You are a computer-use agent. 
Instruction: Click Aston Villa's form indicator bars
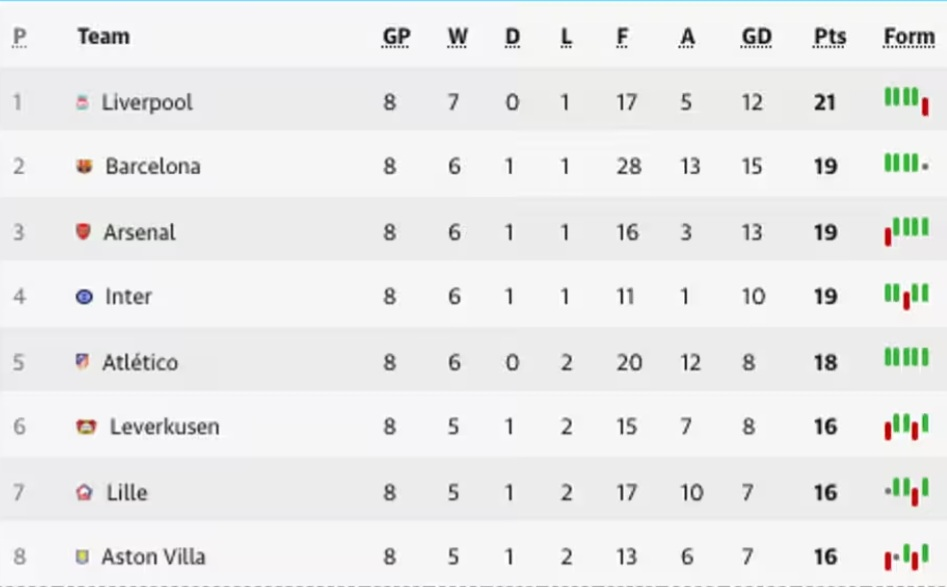click(906, 556)
